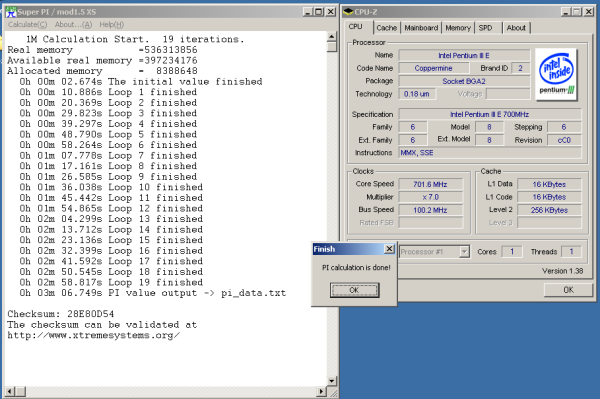Click the Multiplier value 'x 7.0'
Viewport: 600px width, 399px height.
[430, 197]
